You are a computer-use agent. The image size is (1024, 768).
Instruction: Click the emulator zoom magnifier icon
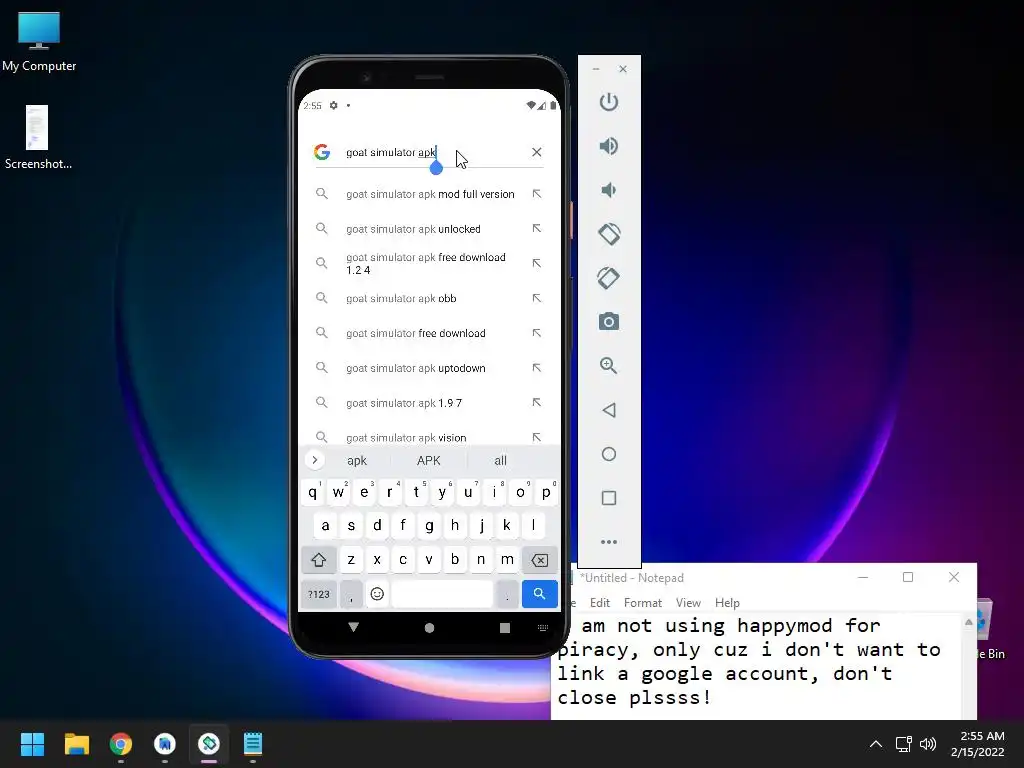609,366
